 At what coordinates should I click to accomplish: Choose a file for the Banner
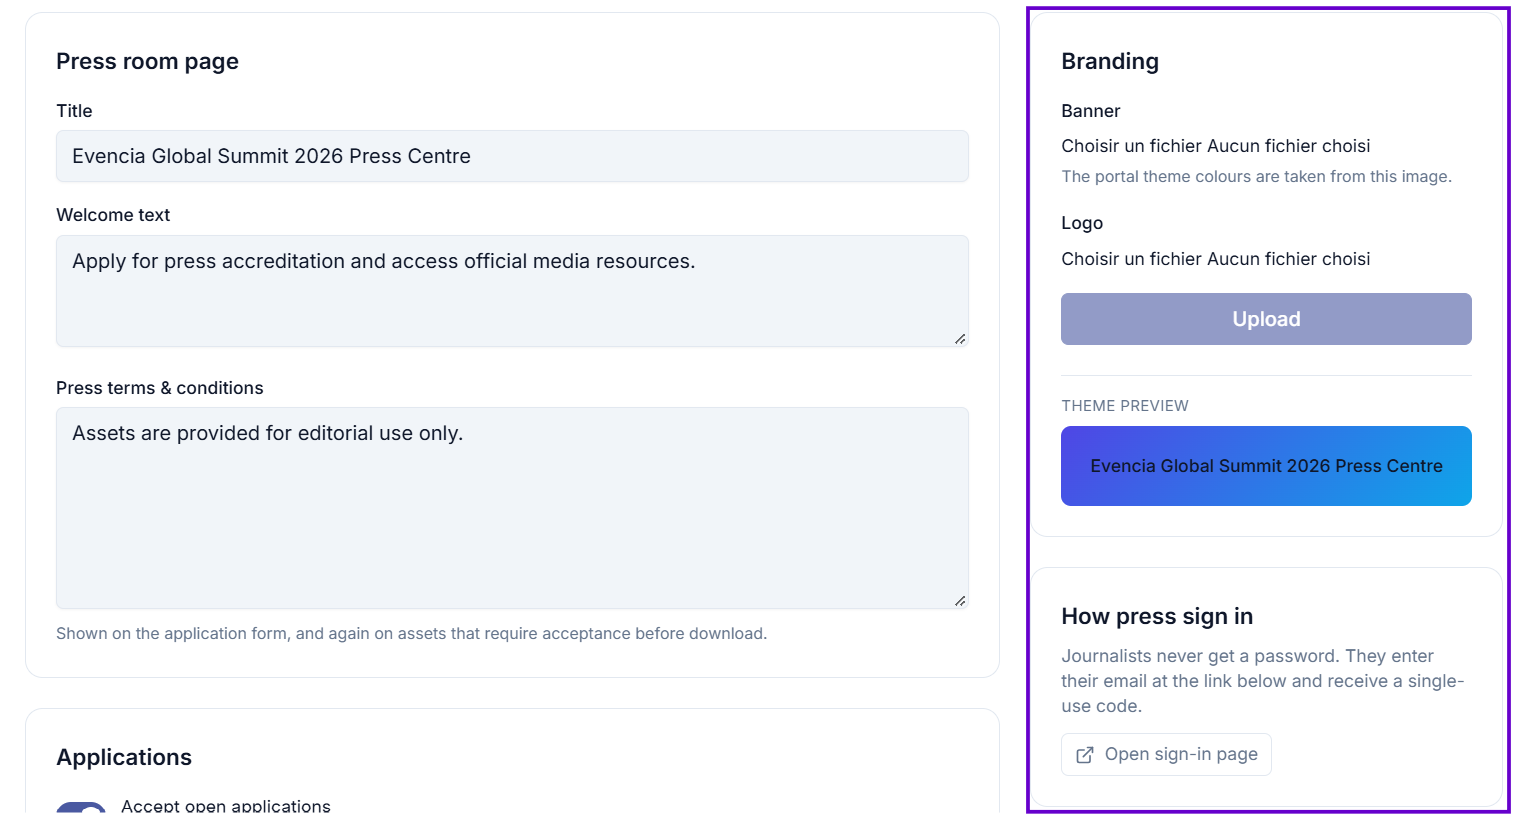(1215, 146)
